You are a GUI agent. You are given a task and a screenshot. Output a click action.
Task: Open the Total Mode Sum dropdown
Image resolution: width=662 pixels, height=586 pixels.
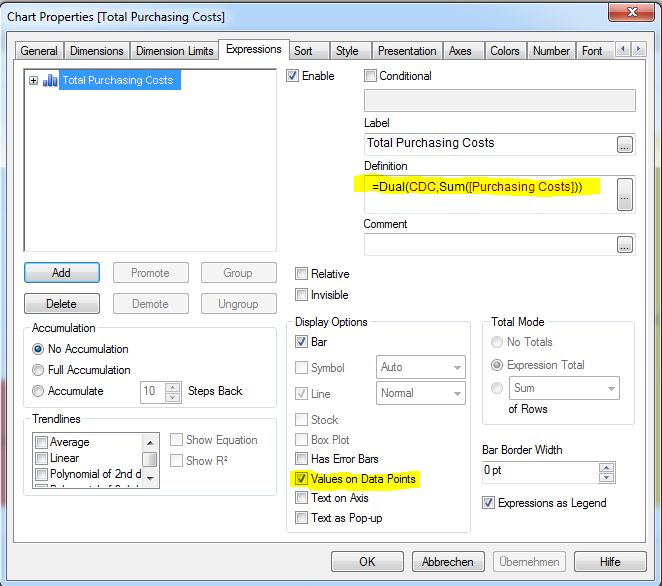(x=564, y=388)
